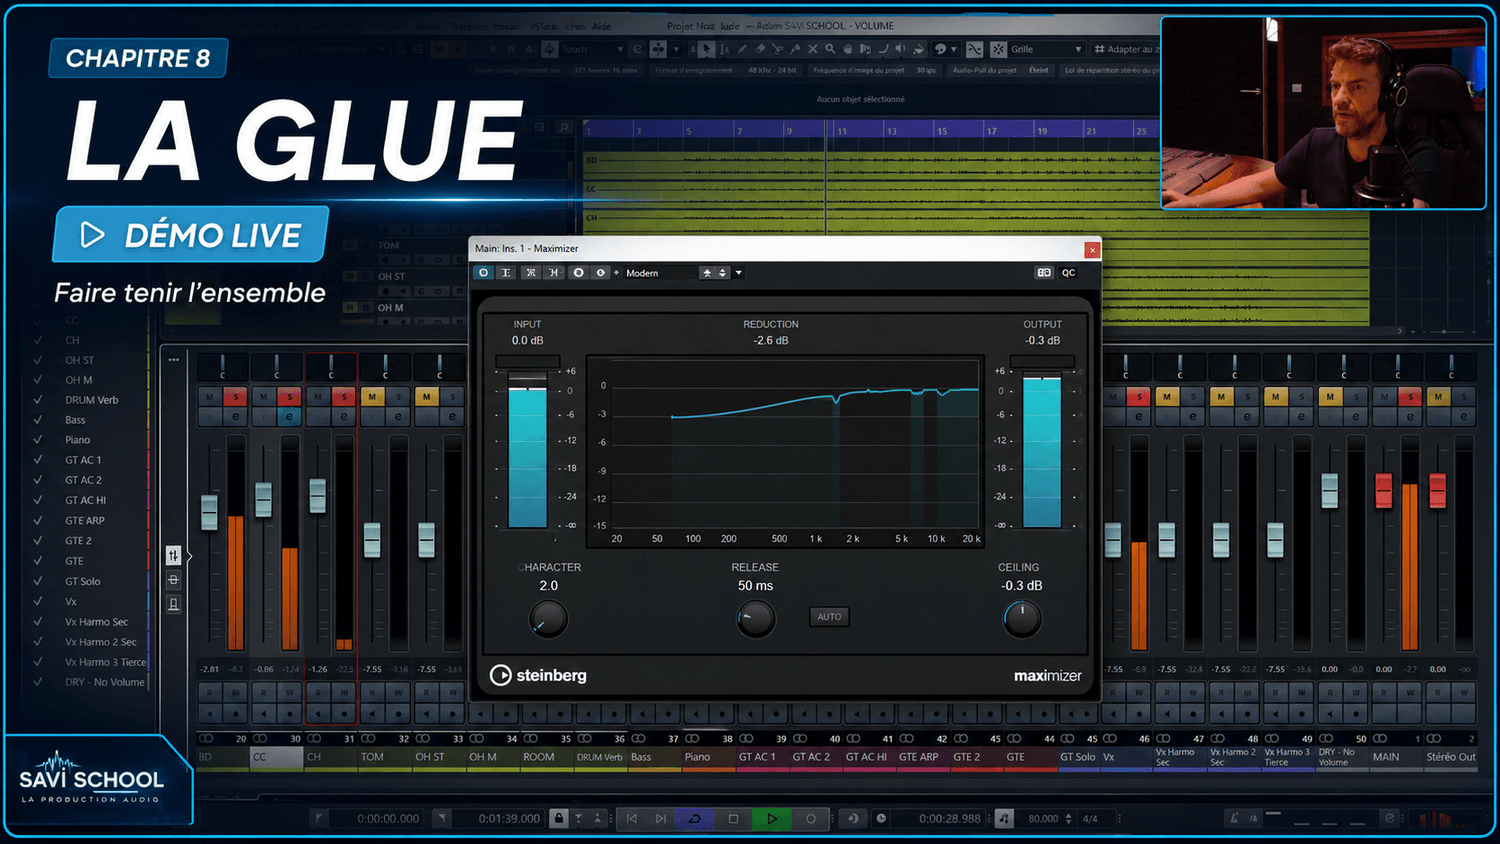Image resolution: width=1500 pixels, height=844 pixels.
Task: Solo the CC mixer channel
Action: click(x=289, y=397)
